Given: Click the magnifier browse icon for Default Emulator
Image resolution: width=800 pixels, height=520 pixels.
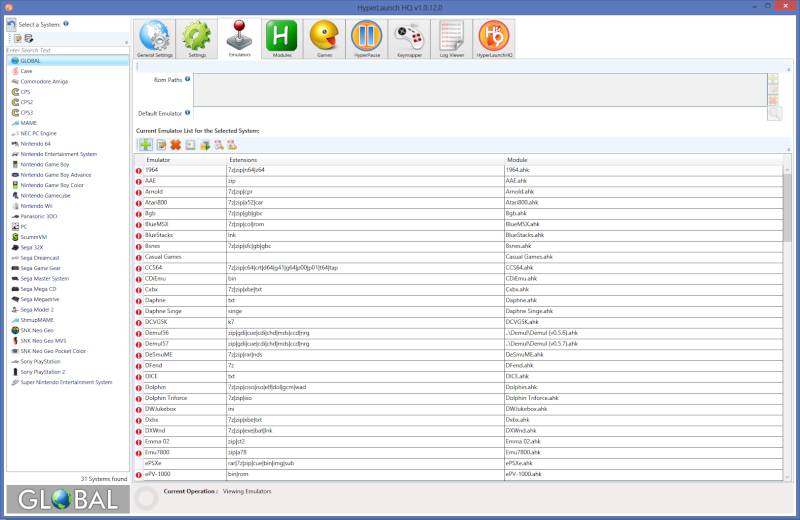Looking at the screenshot, I should [x=774, y=113].
